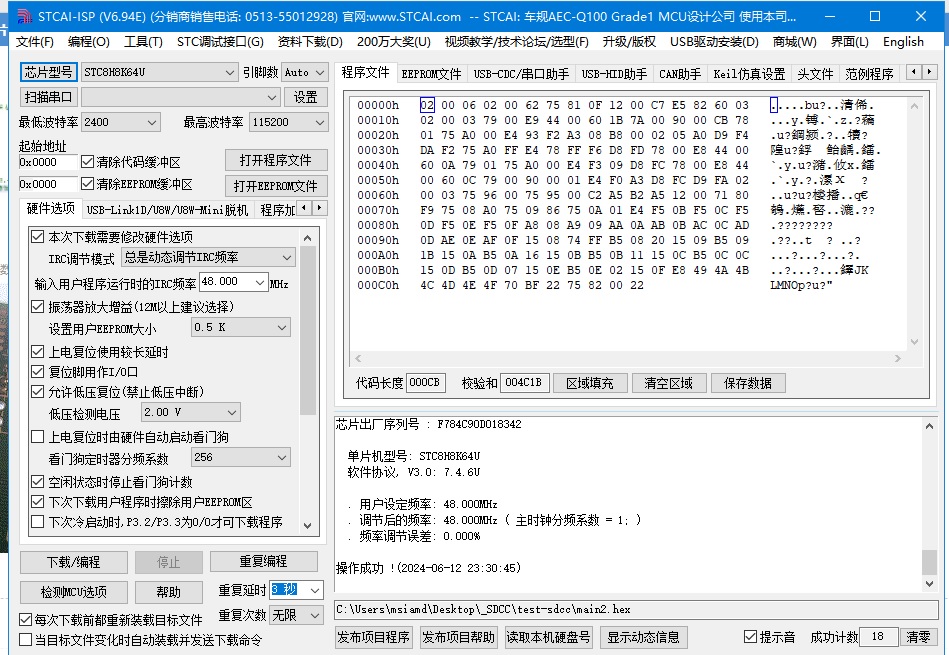
Task: Click hardware options list scroll-up arrow
Action: 307,238
